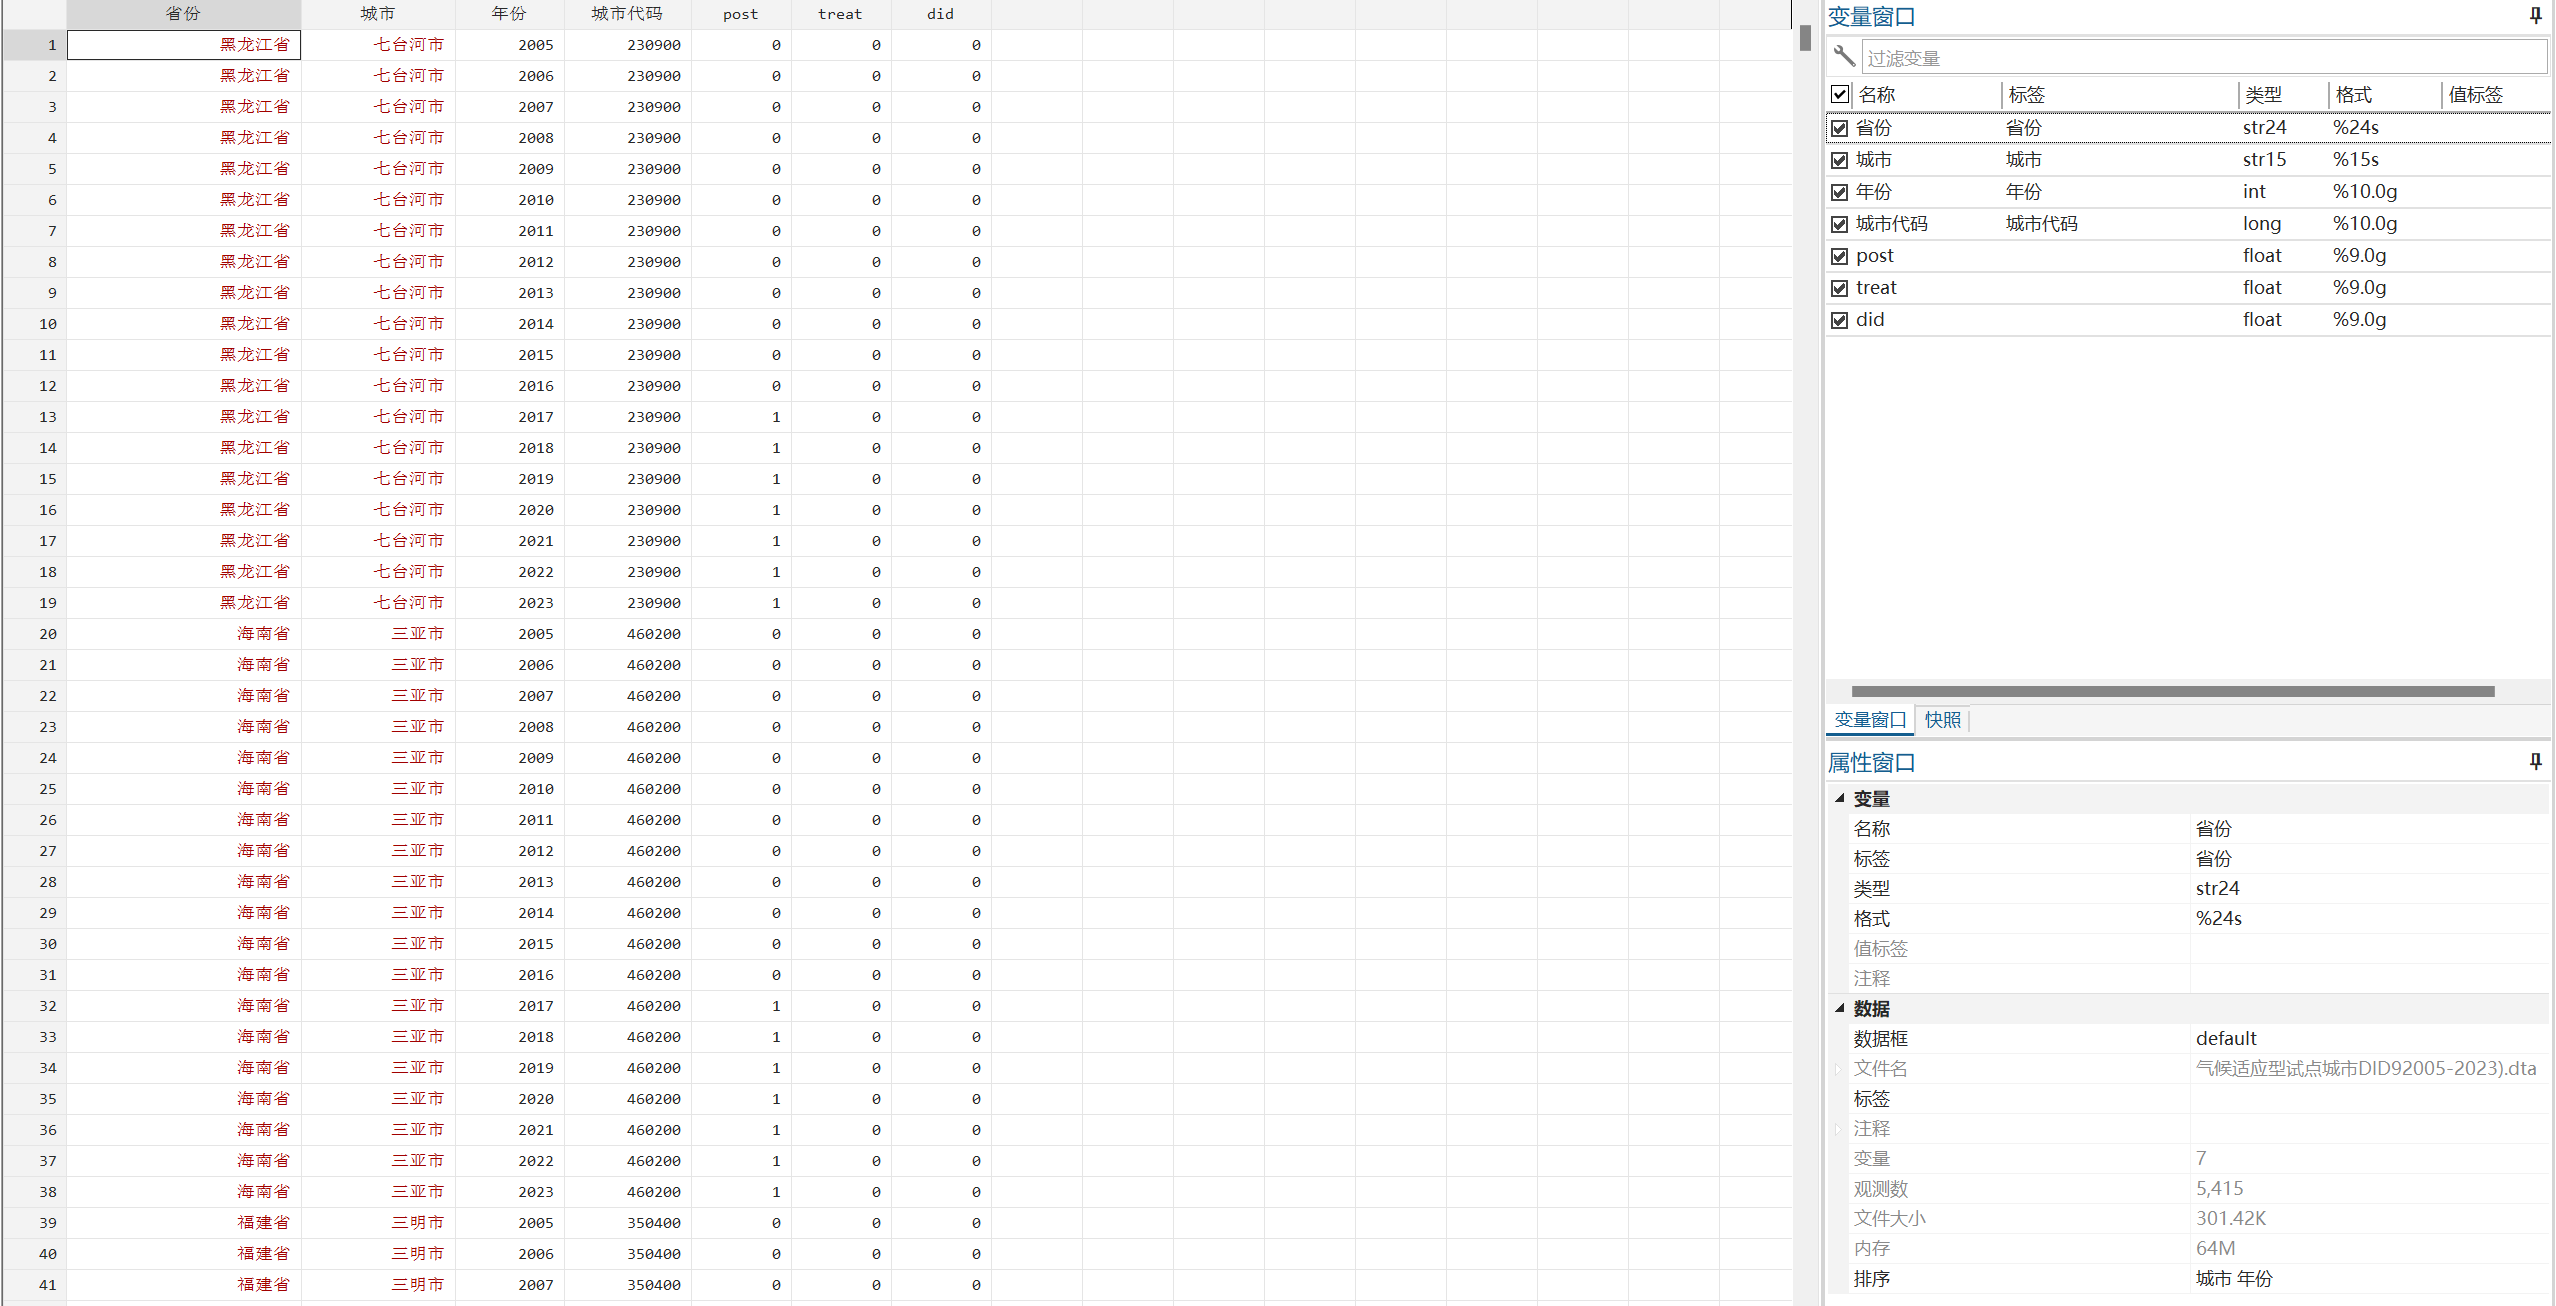Uncheck the treat variable checkbox
The width and height of the screenshot is (2556, 1306).
(1839, 288)
